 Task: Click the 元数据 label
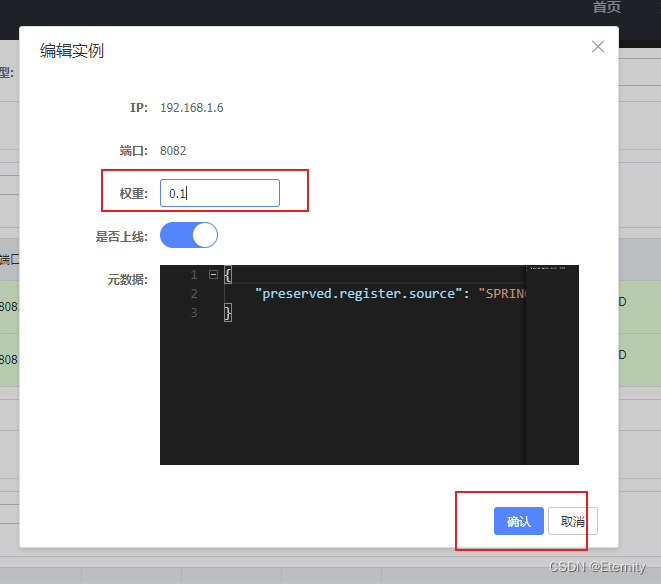click(127, 280)
